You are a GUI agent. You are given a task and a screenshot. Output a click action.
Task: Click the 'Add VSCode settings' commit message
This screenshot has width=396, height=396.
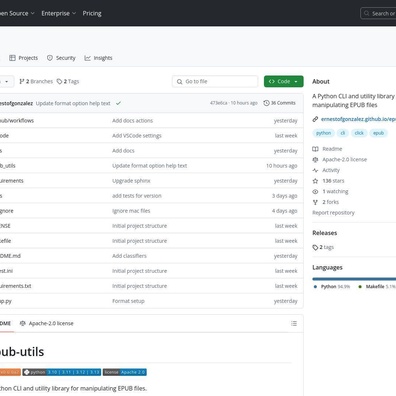point(137,136)
